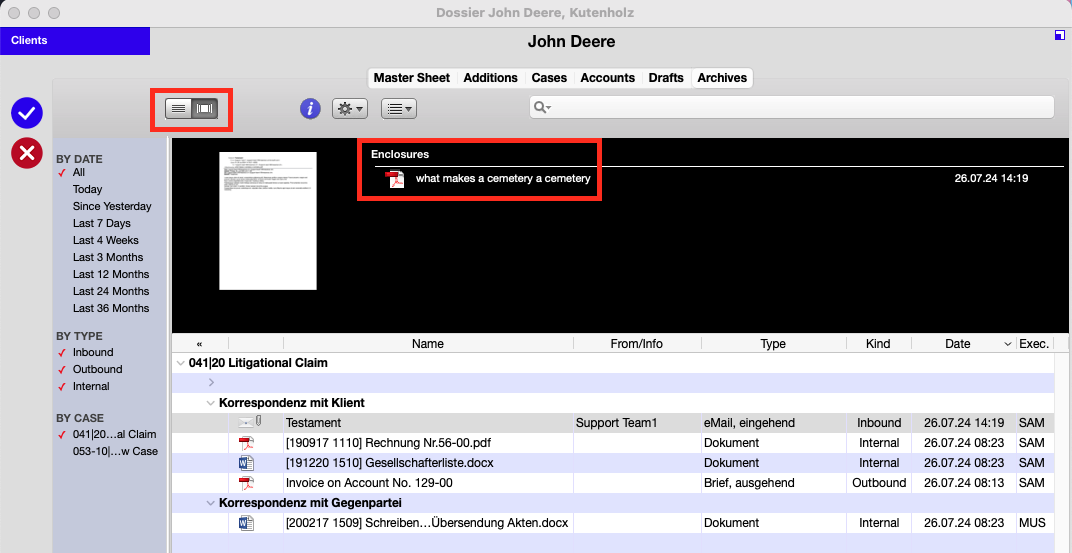Open the Accounts tab
This screenshot has width=1072, height=553.
pyautogui.click(x=608, y=78)
